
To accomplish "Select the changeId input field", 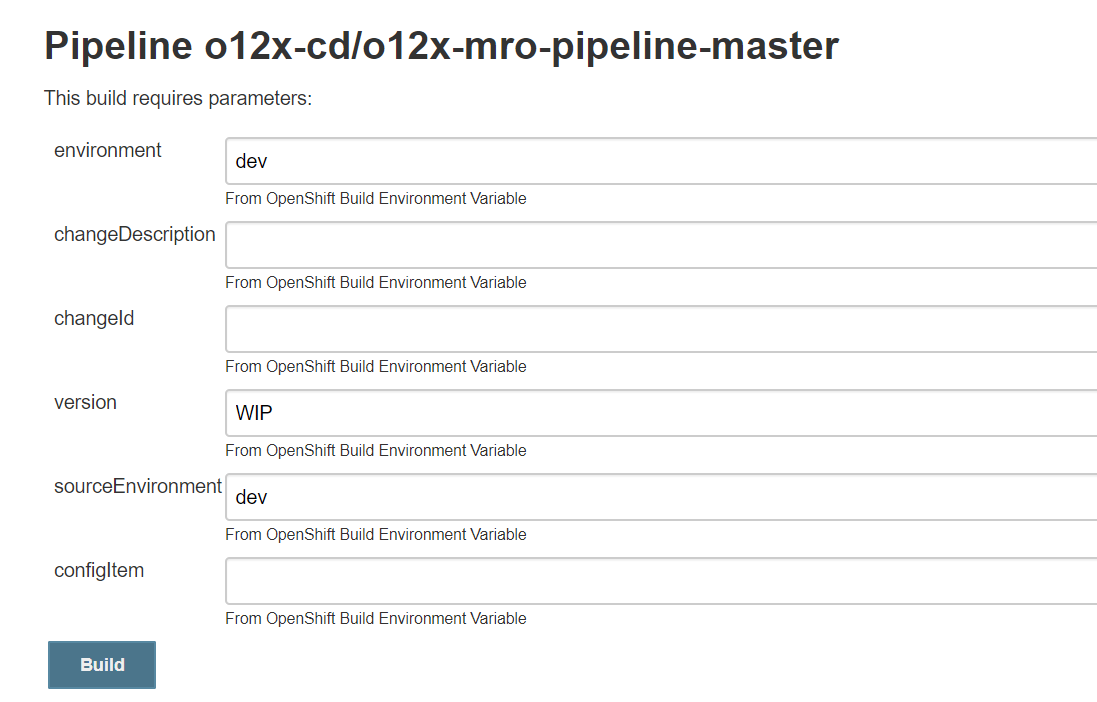I will click(x=600, y=329).
